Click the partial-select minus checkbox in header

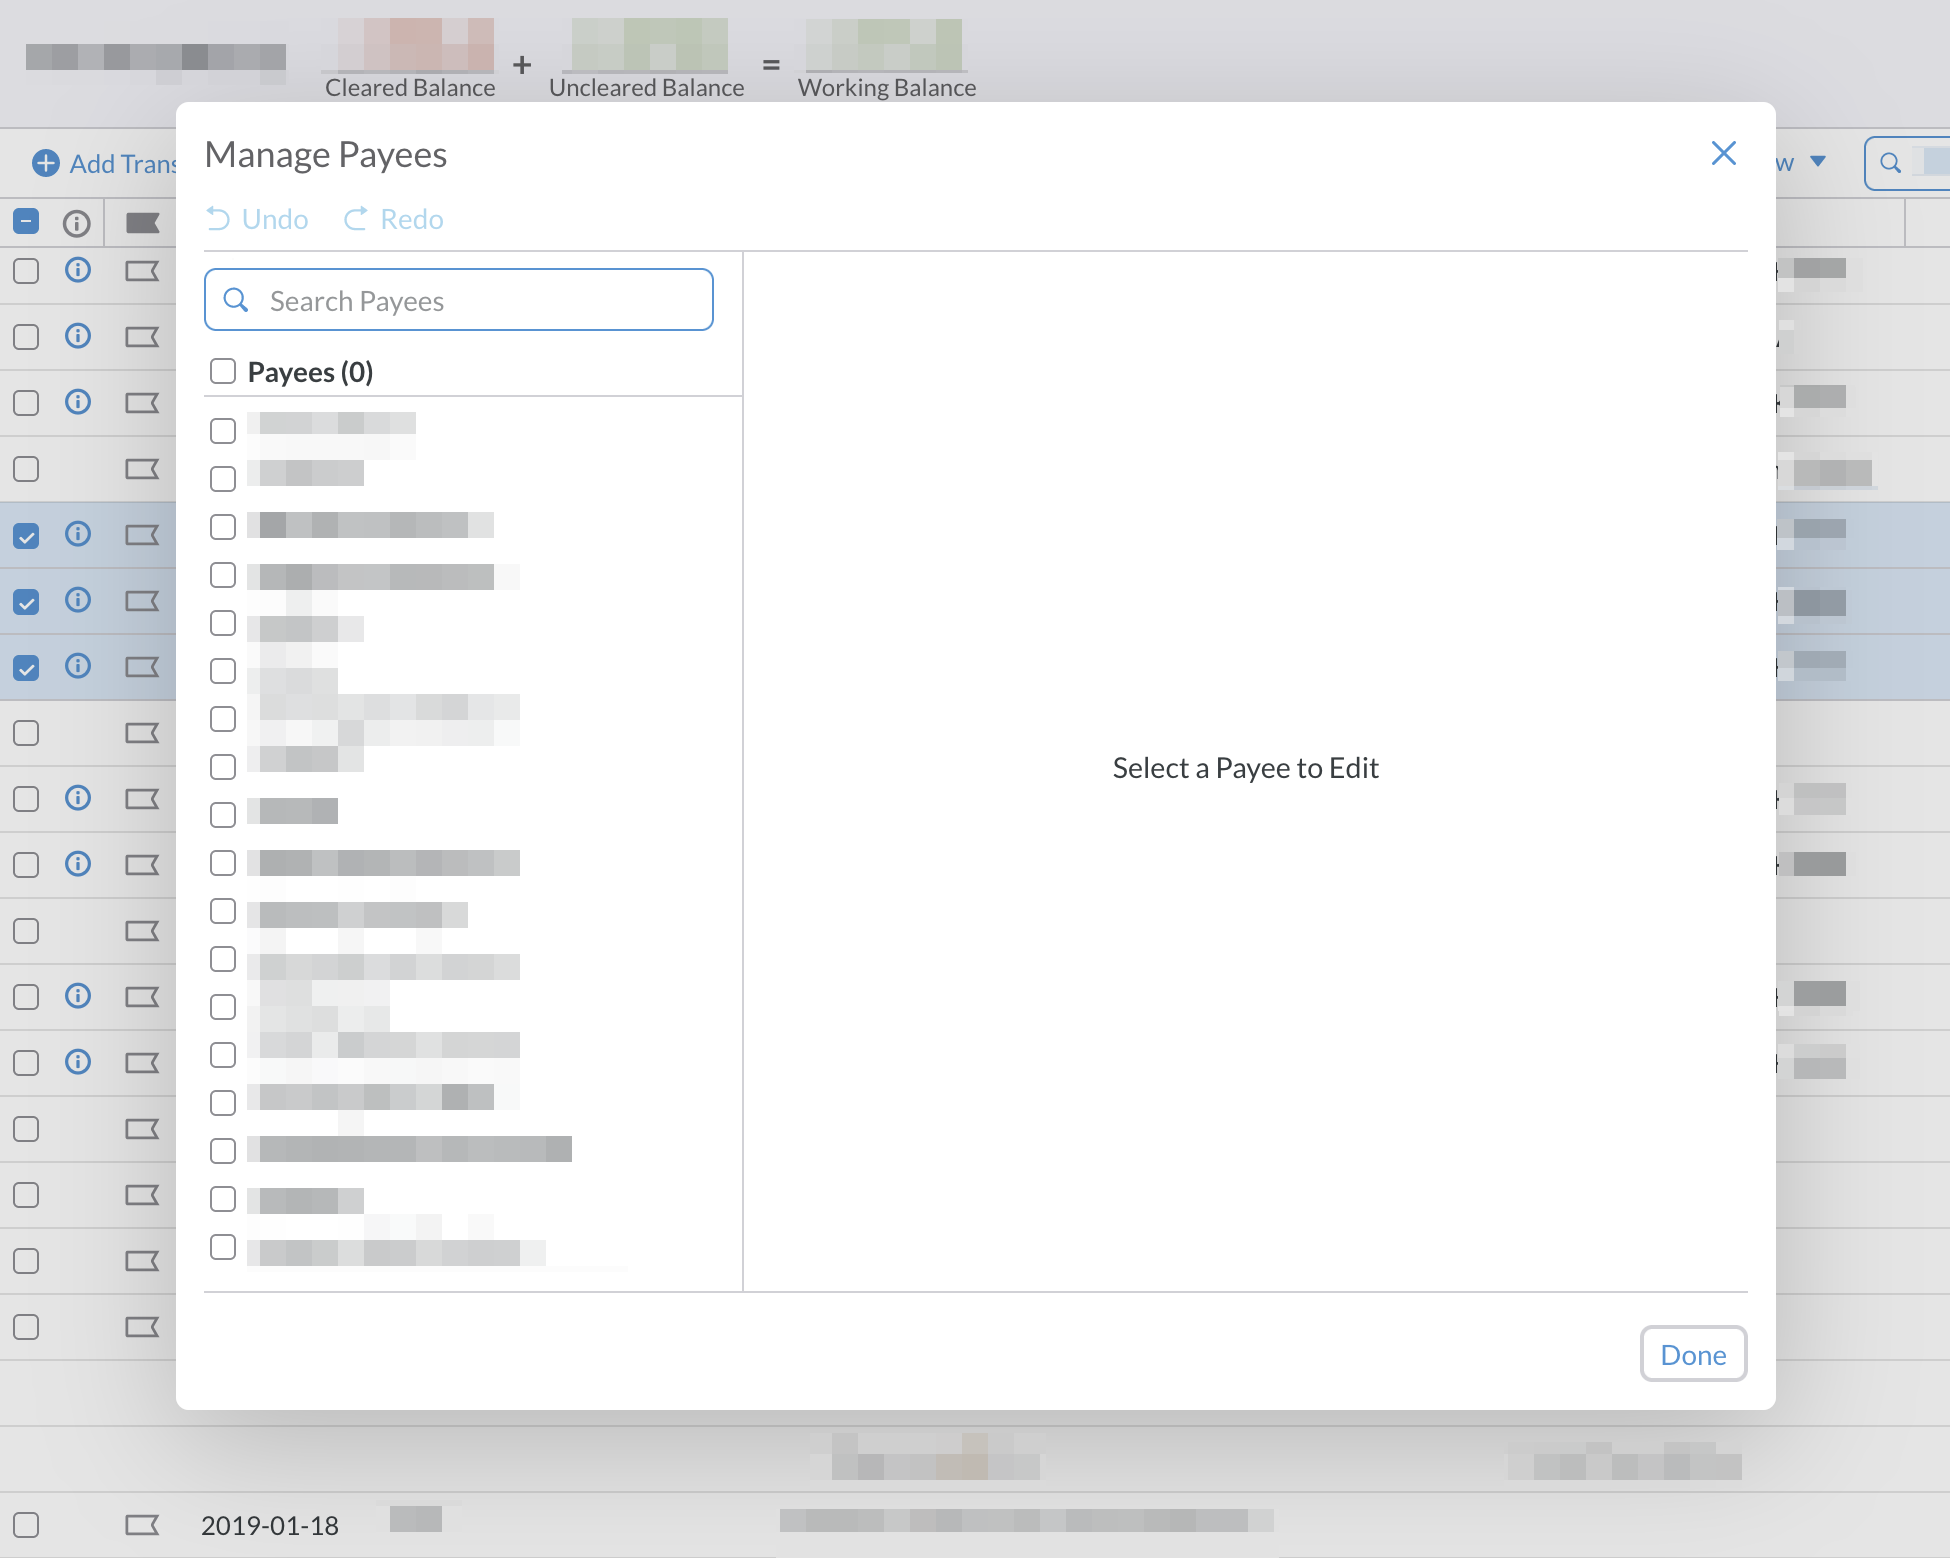[x=26, y=219]
